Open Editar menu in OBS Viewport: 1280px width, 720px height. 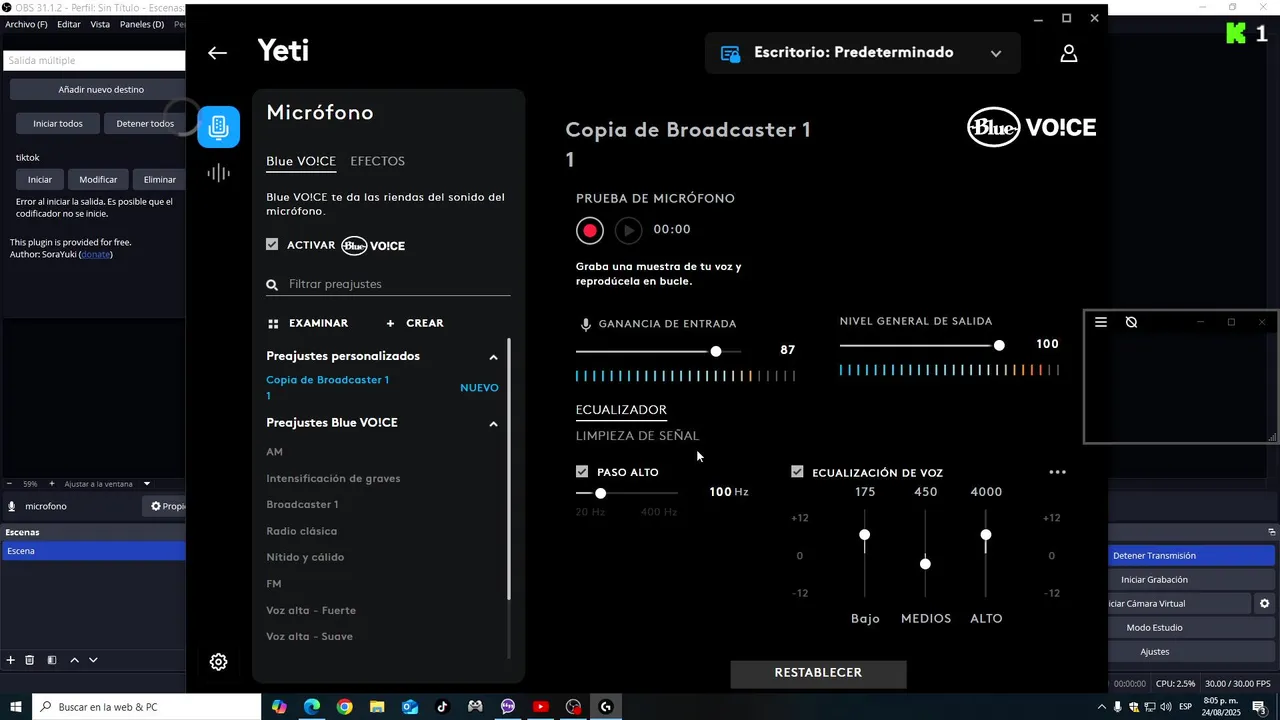69,24
